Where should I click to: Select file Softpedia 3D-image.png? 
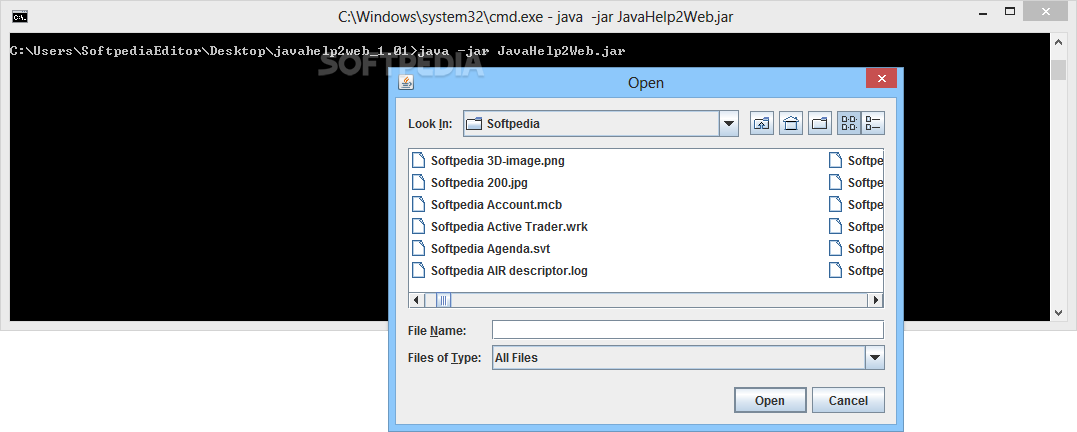pos(497,161)
